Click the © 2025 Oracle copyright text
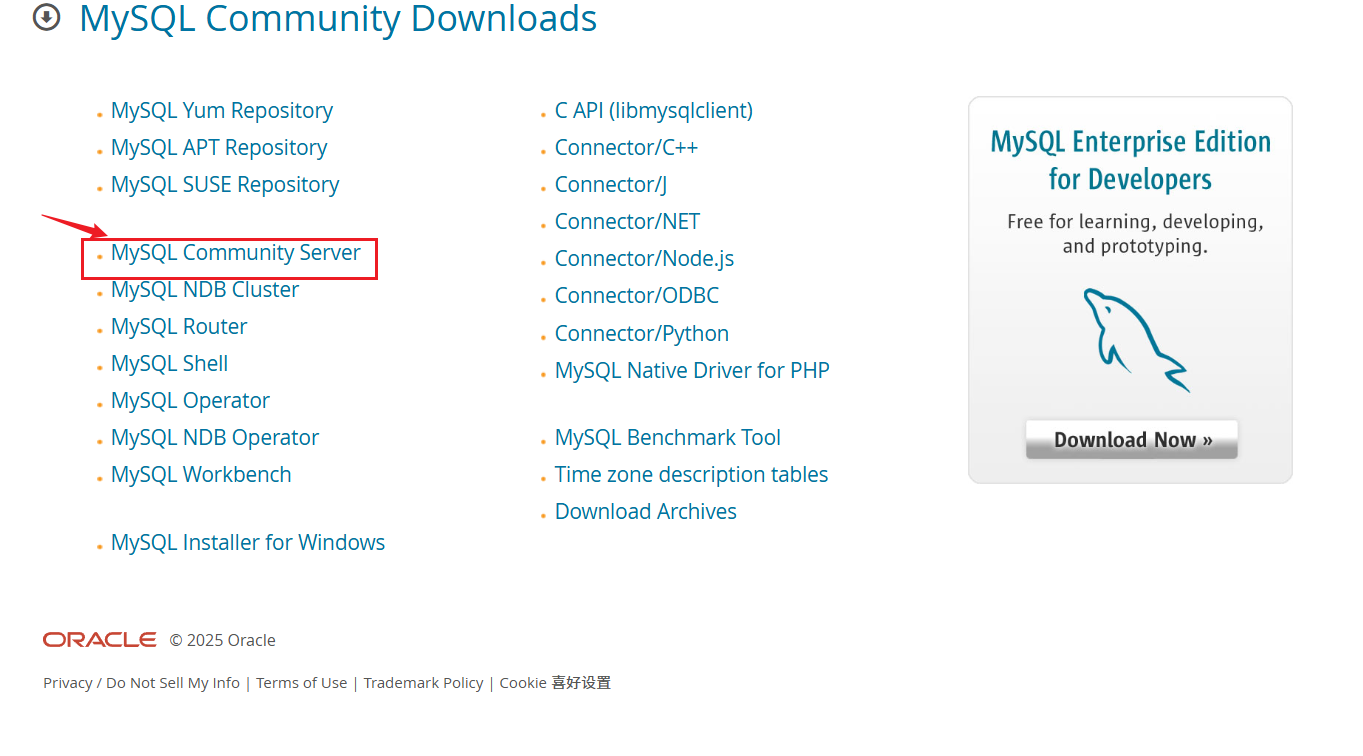 click(222, 640)
